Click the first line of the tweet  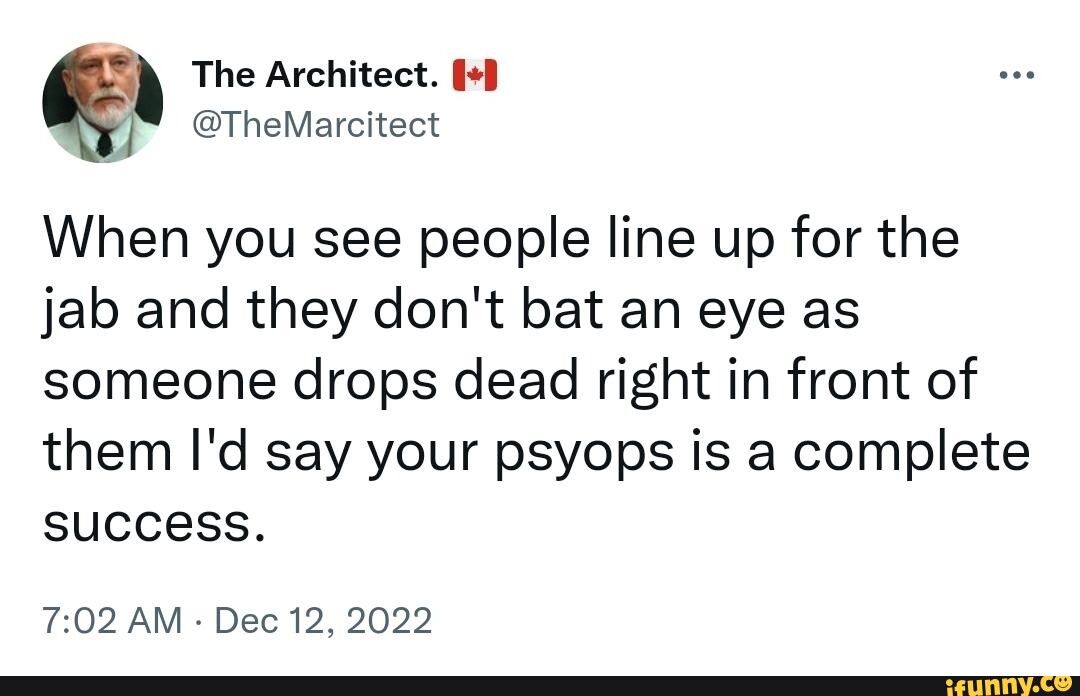(x=500, y=237)
